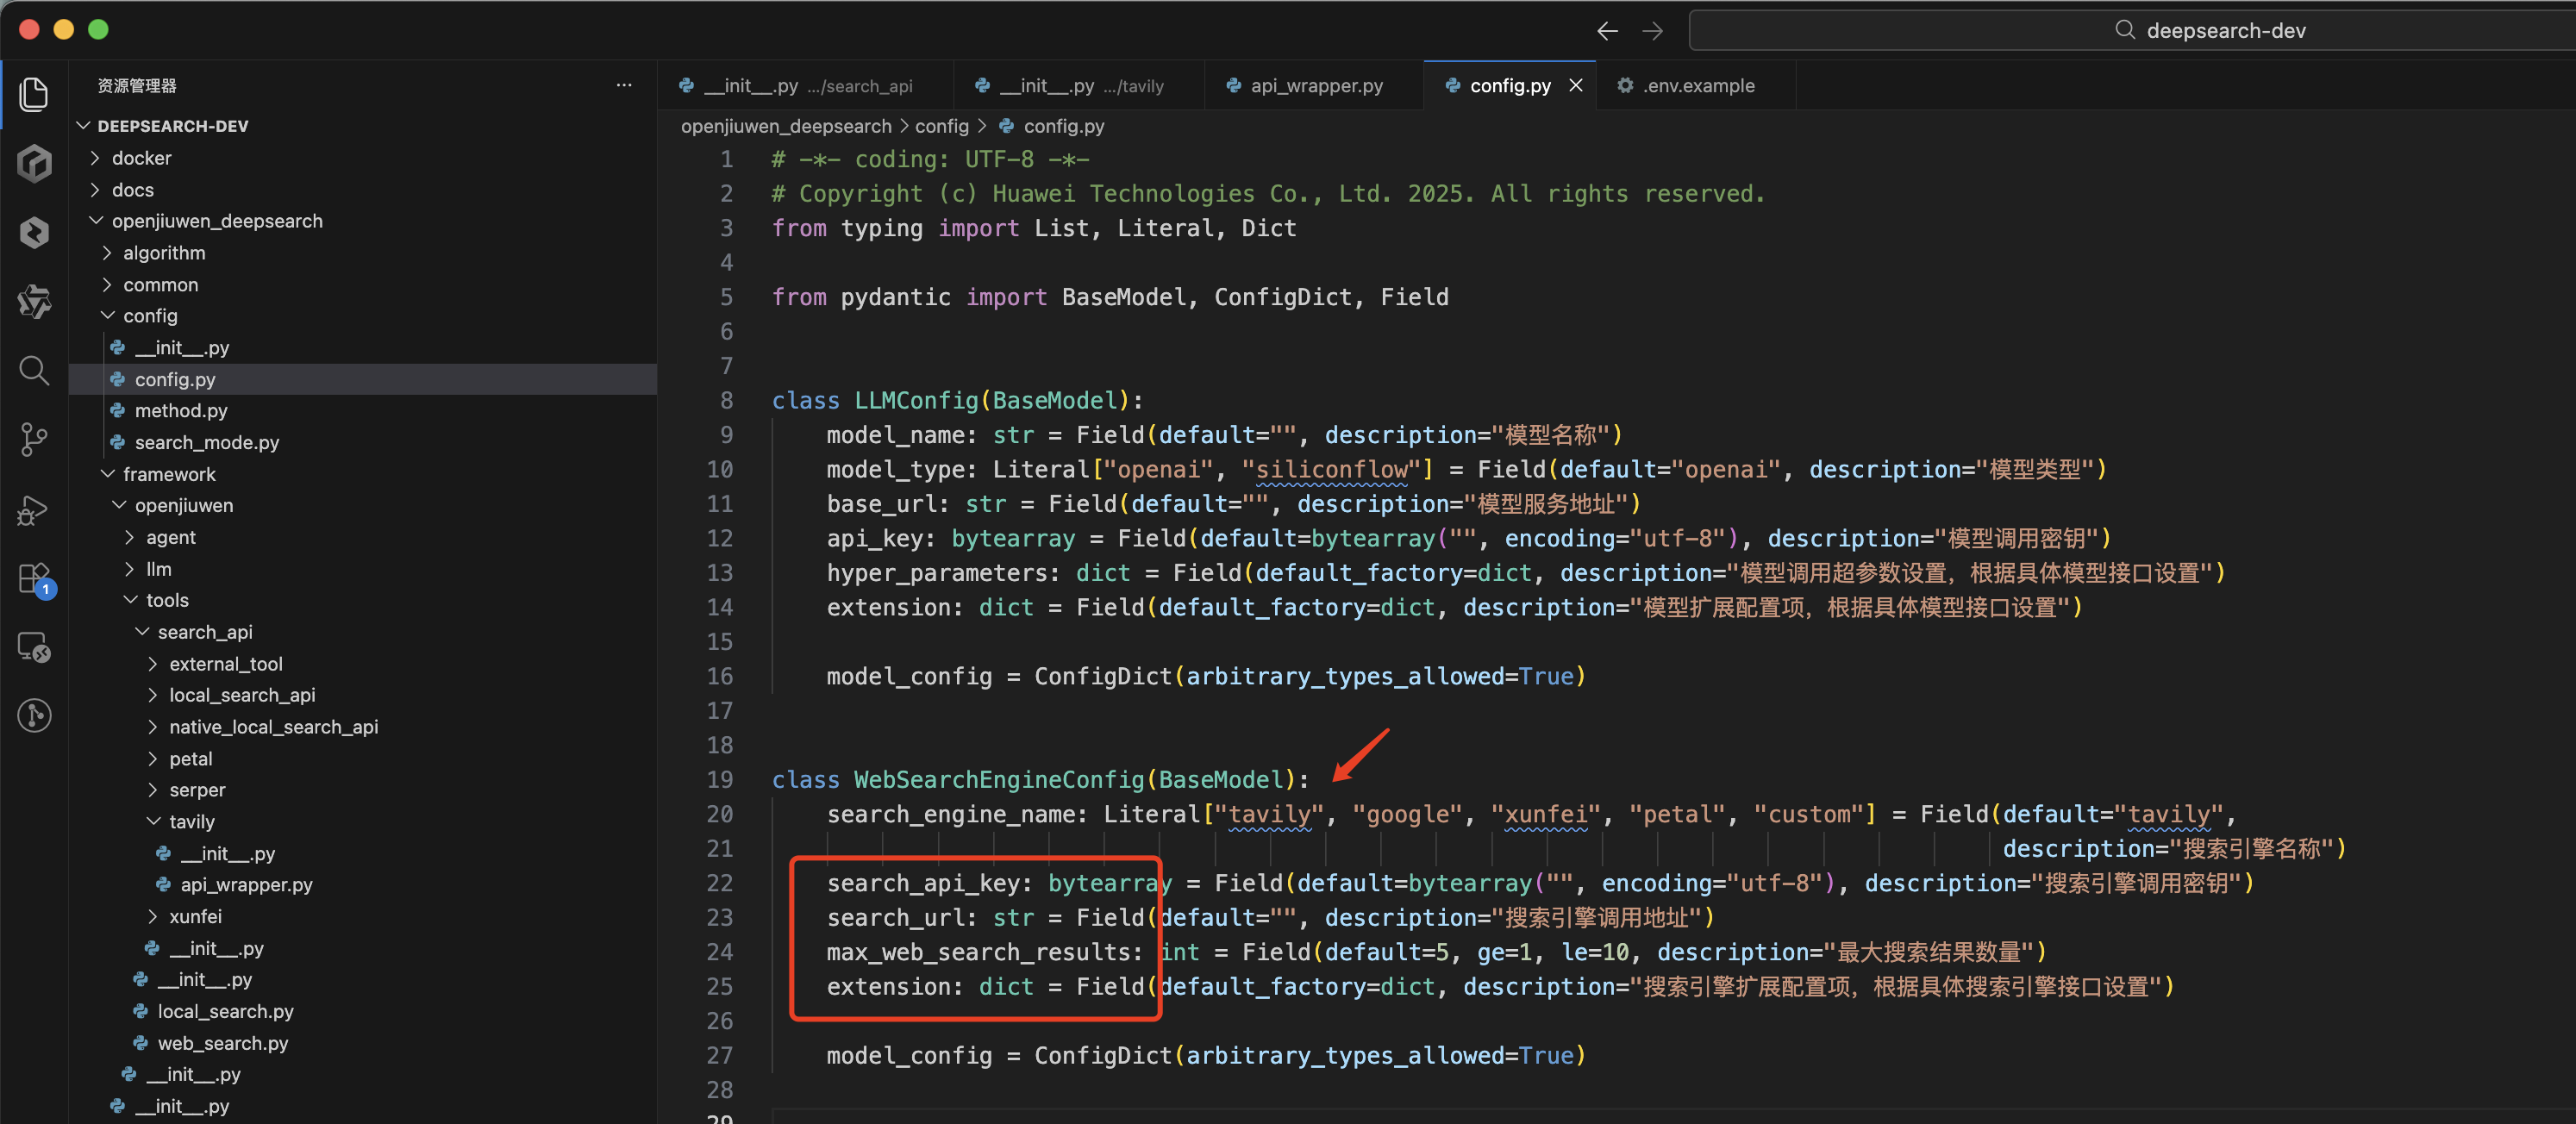The height and width of the screenshot is (1124, 2576).
Task: Open explorer more actions ellipsis
Action: 623,86
